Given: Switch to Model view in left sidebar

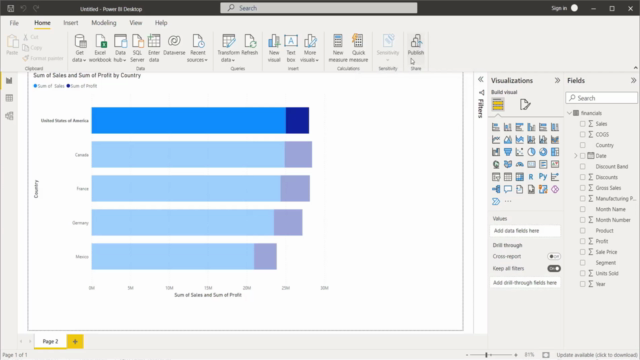Looking at the screenshot, I should [9, 116].
